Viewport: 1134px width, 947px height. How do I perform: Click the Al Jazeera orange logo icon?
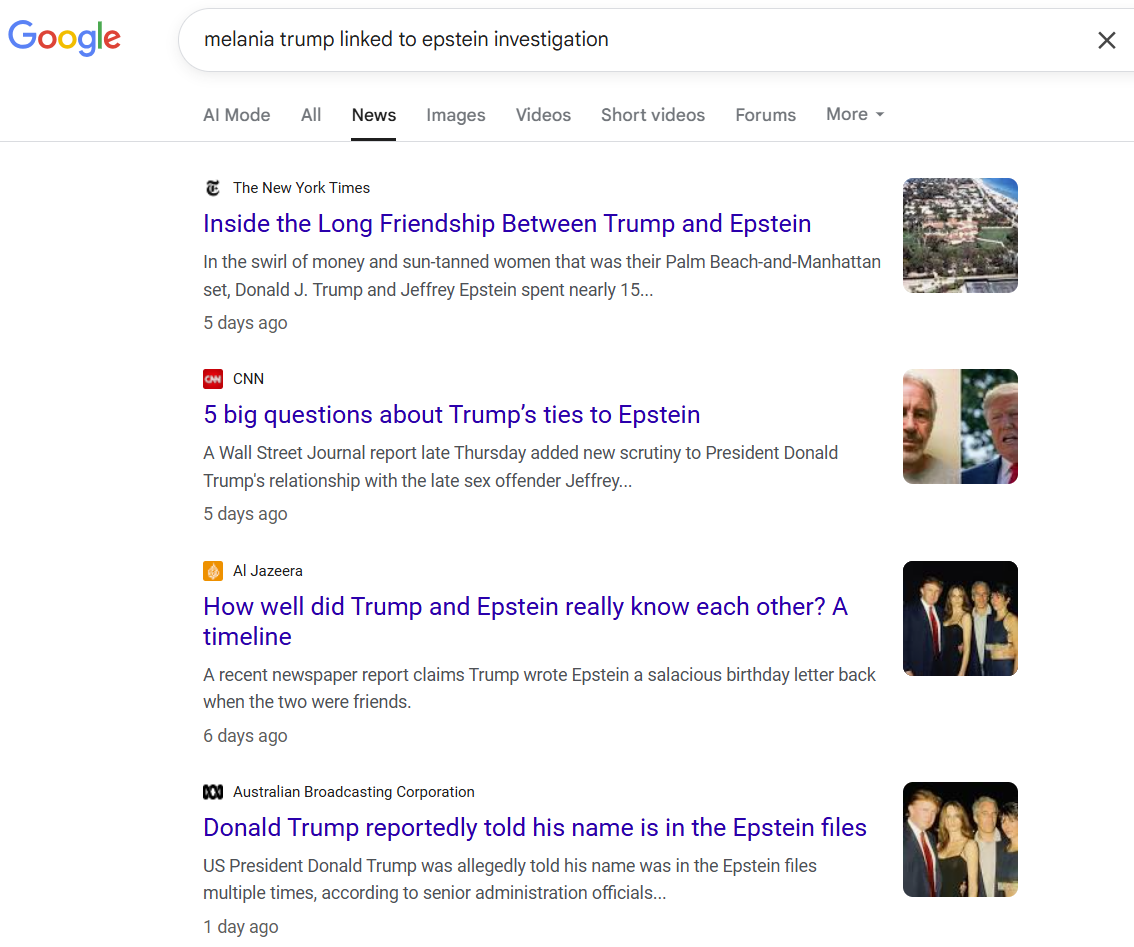tap(213, 571)
